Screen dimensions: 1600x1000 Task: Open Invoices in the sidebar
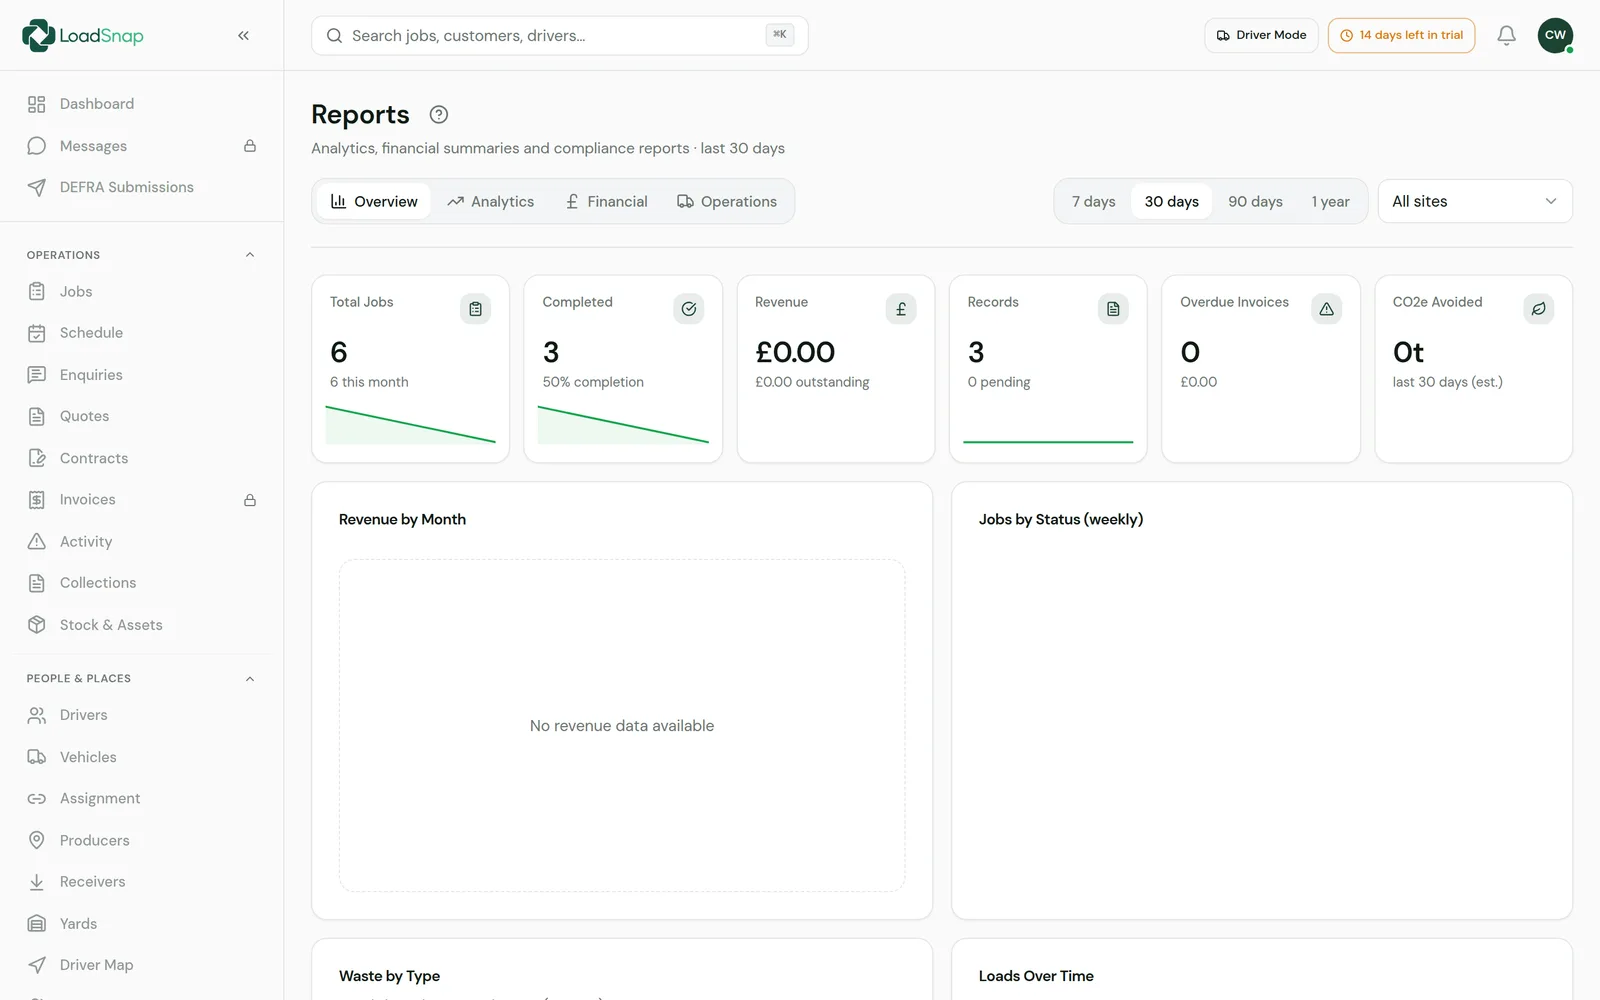point(141,500)
